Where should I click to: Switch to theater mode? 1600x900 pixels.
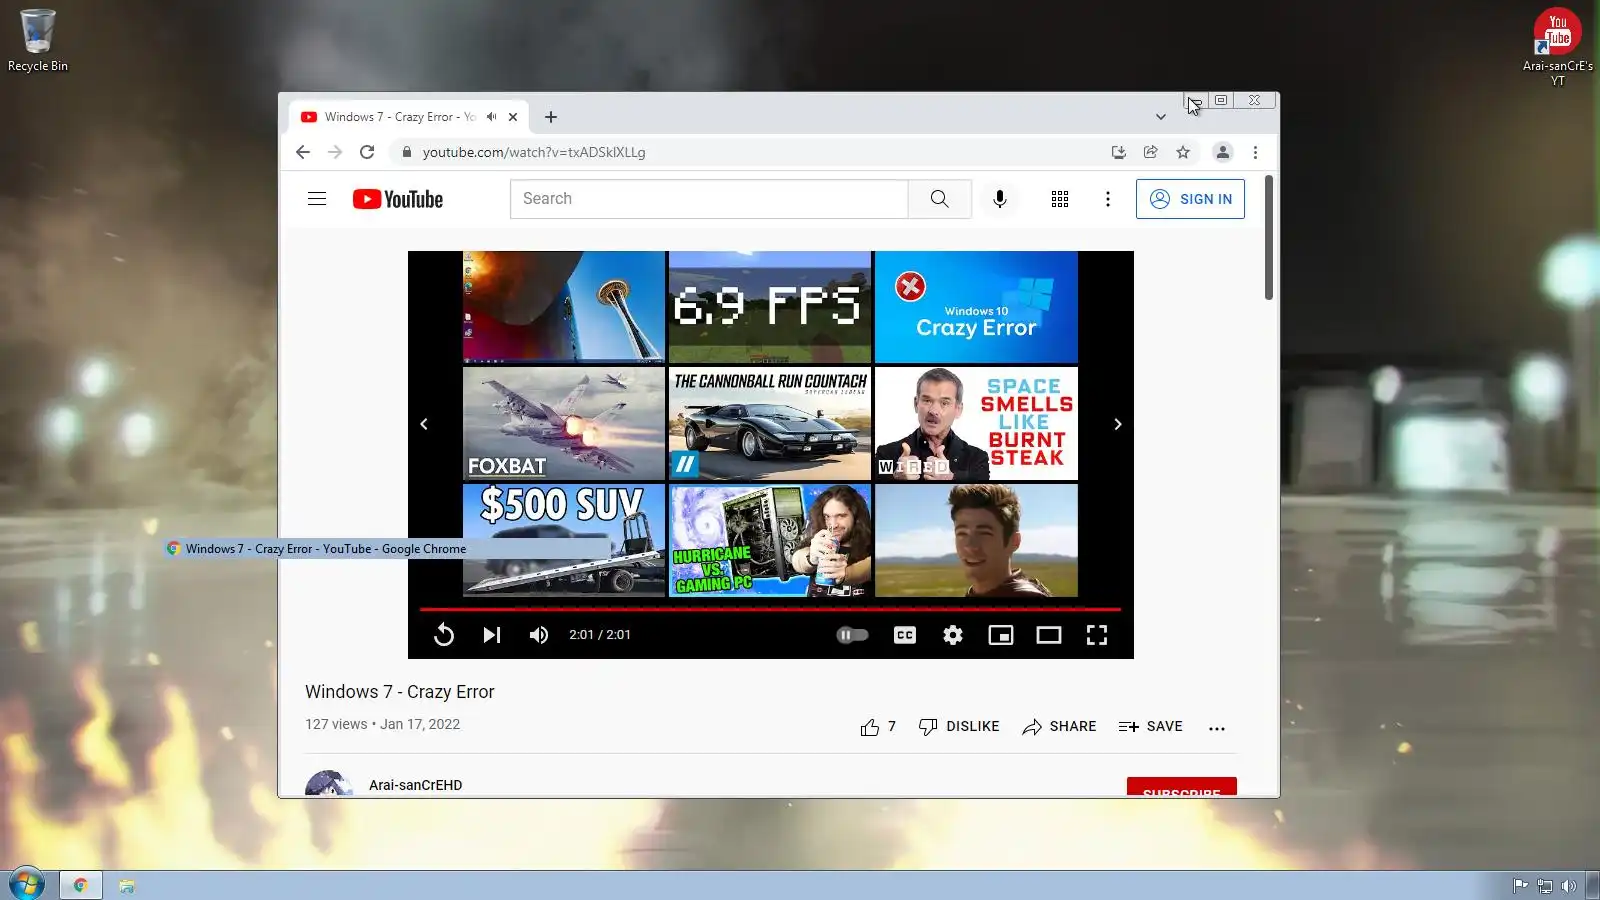(1049, 635)
